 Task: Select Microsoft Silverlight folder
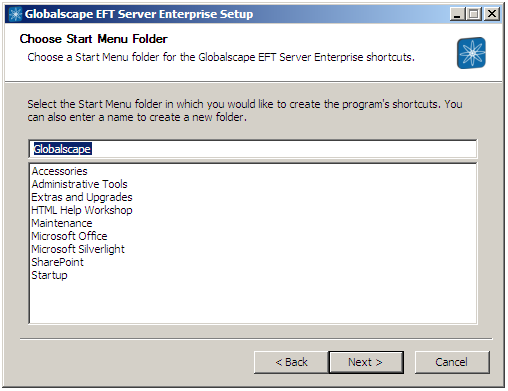78,249
